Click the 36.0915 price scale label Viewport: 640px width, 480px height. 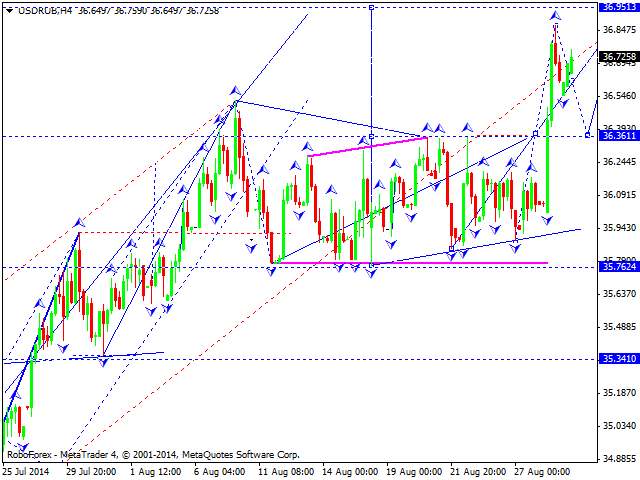tap(620, 195)
